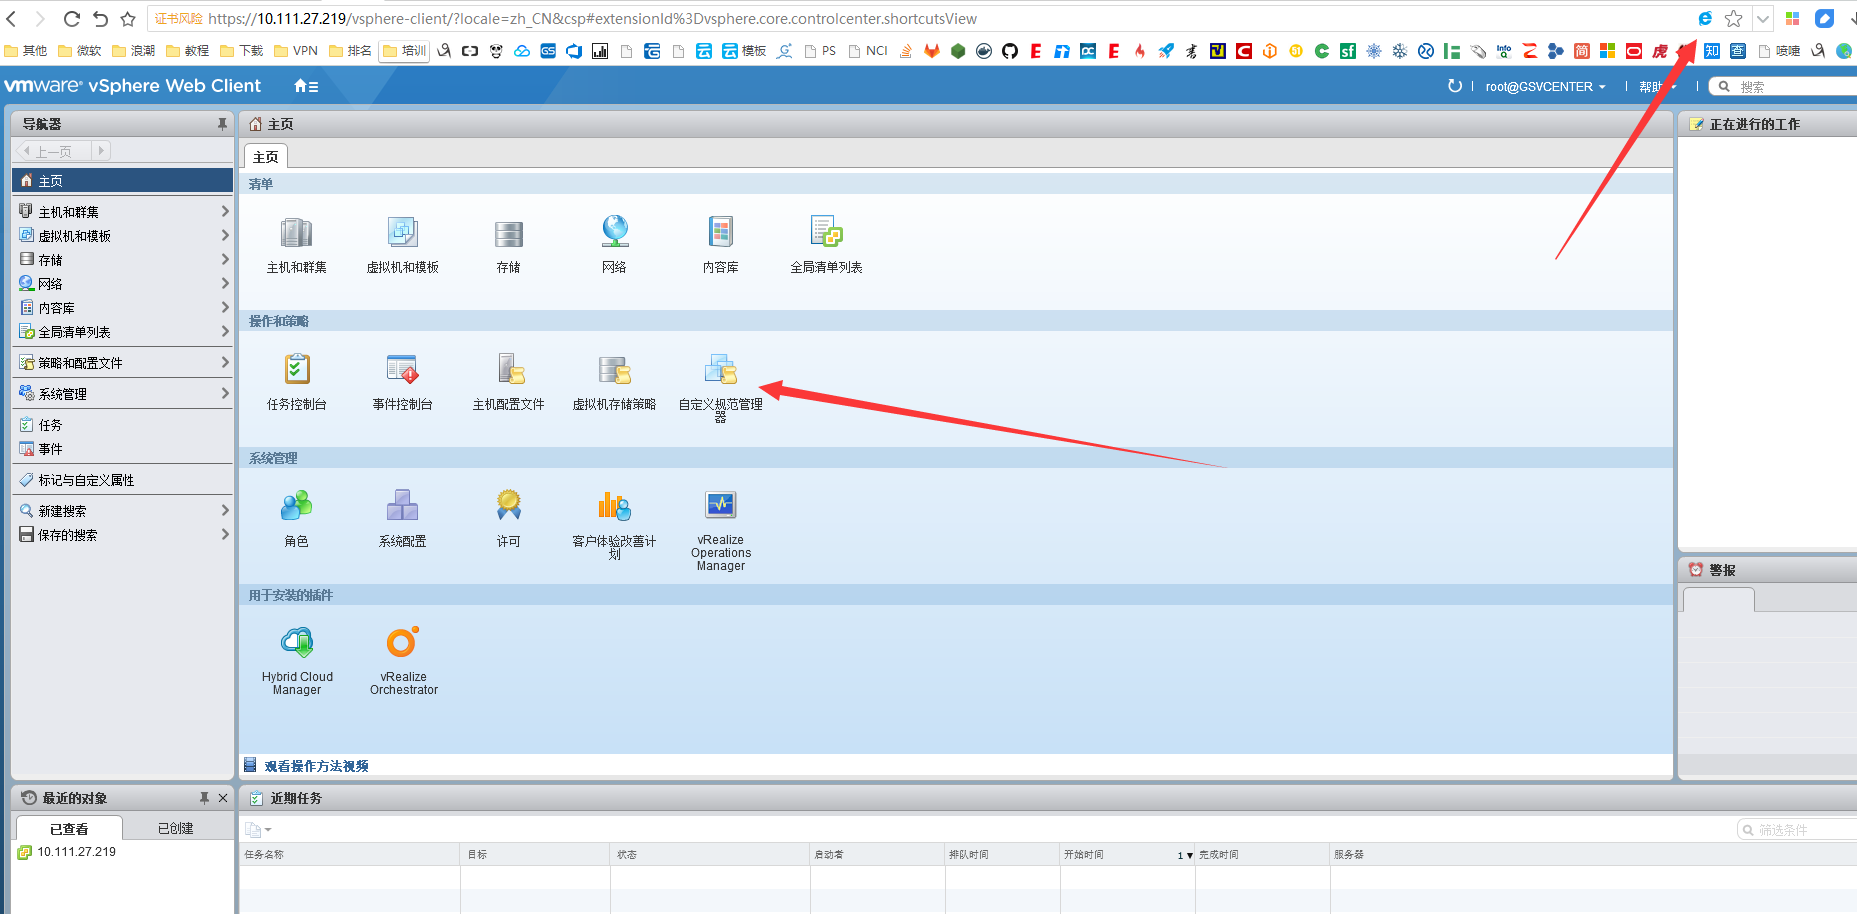This screenshot has height=914, width=1857.
Task: Open the 帮助 help dropdown
Action: point(1657,87)
